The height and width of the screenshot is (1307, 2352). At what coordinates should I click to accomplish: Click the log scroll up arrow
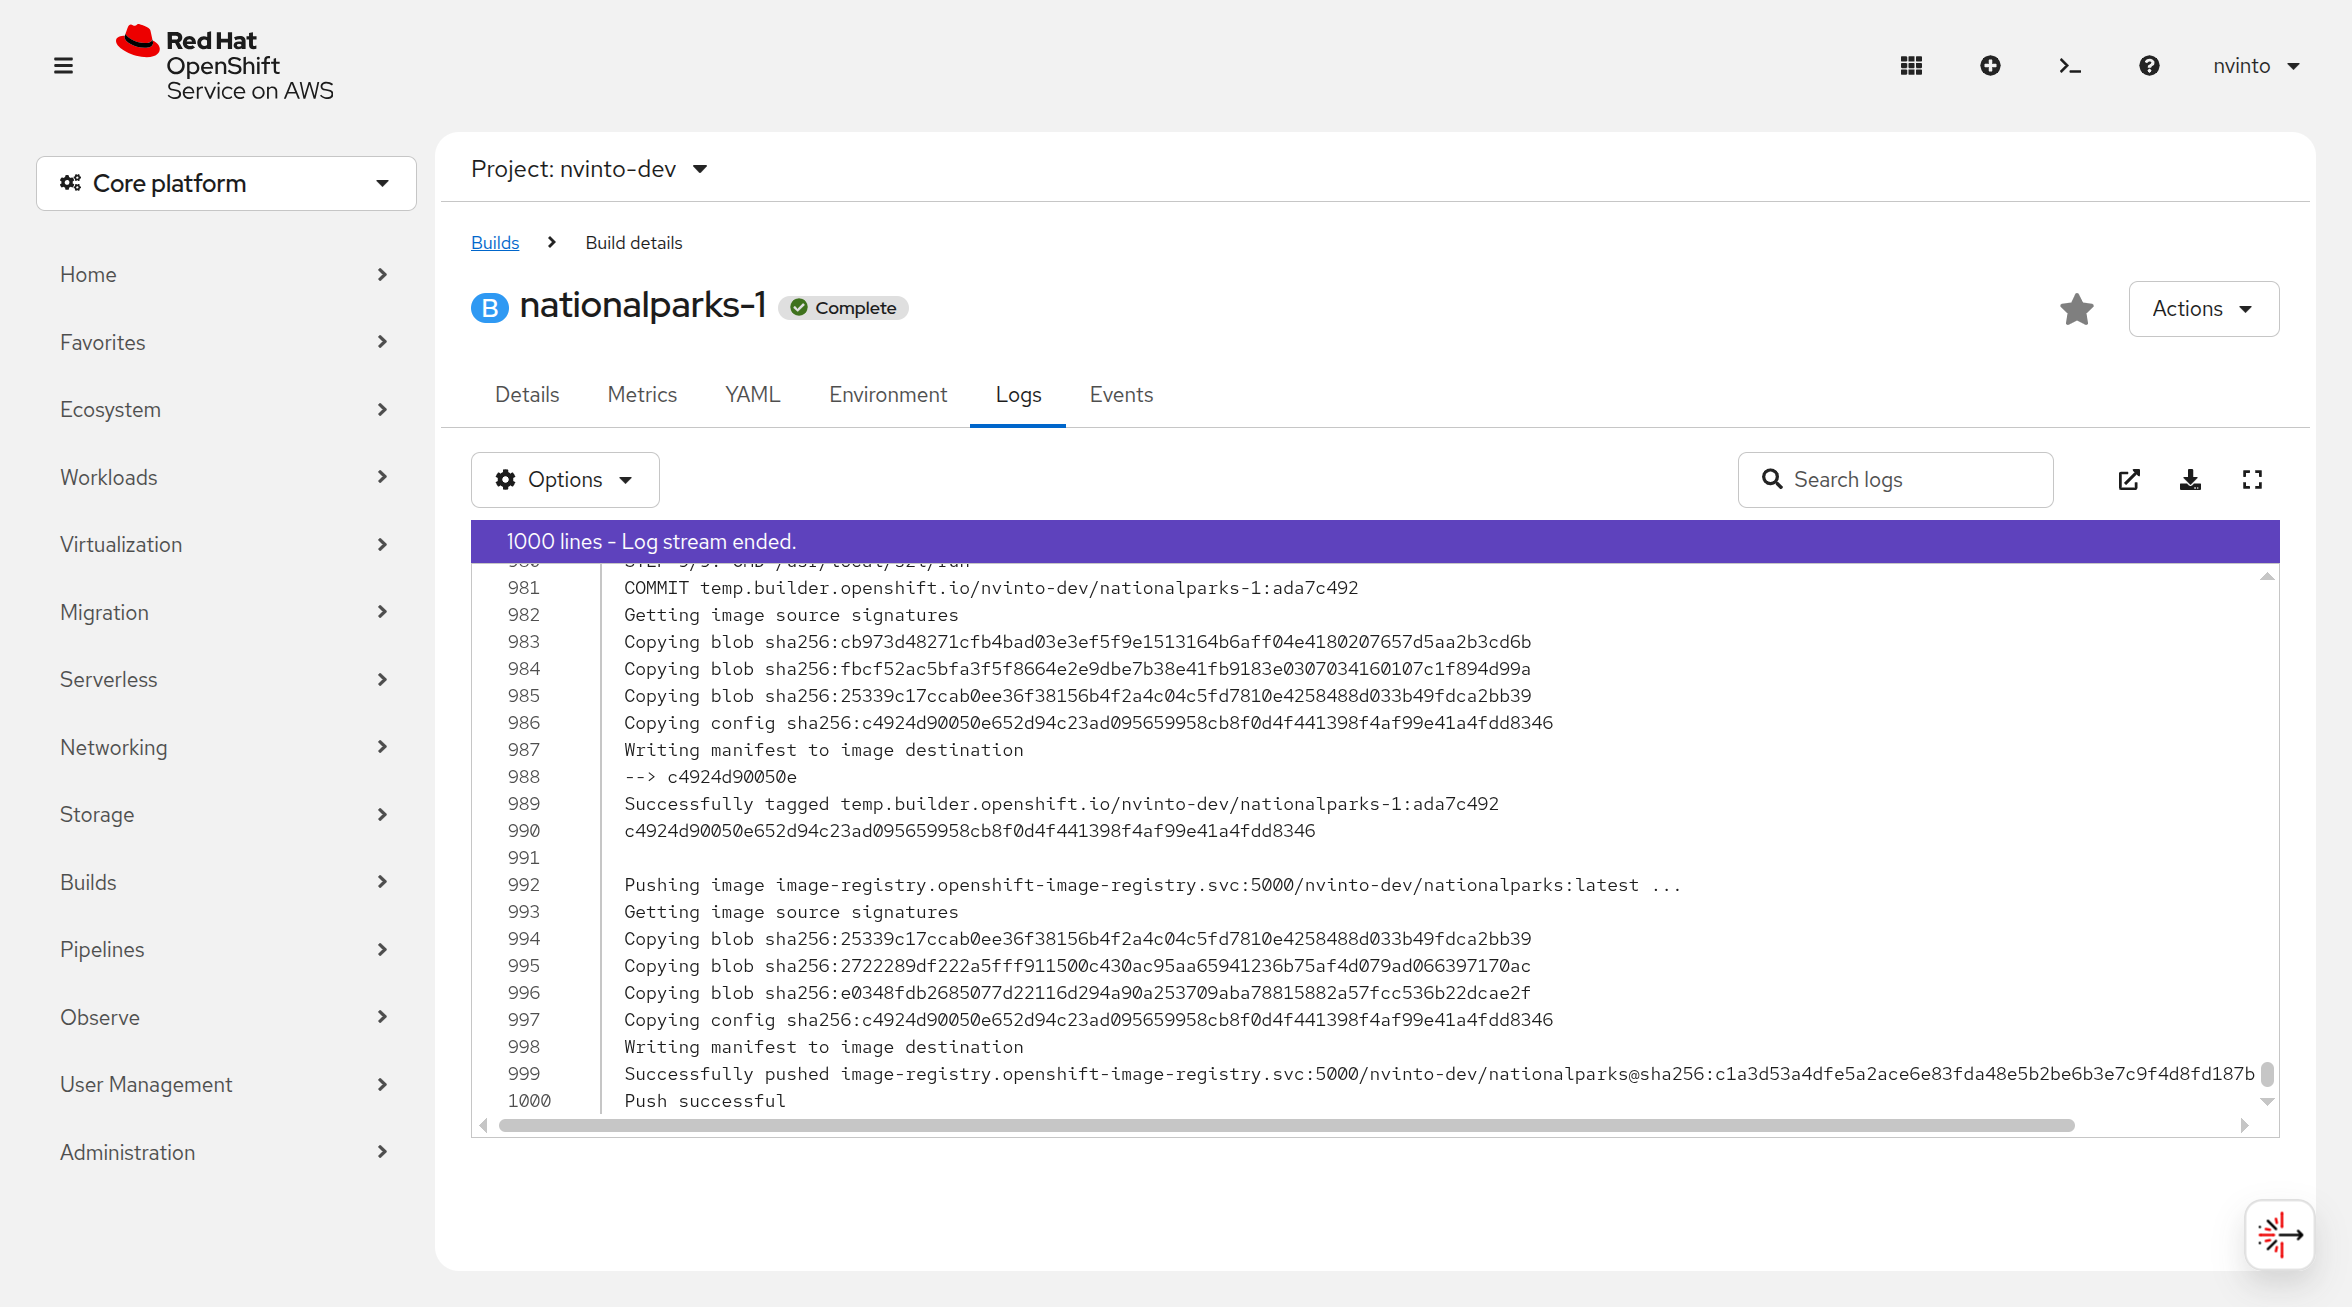point(2268,576)
